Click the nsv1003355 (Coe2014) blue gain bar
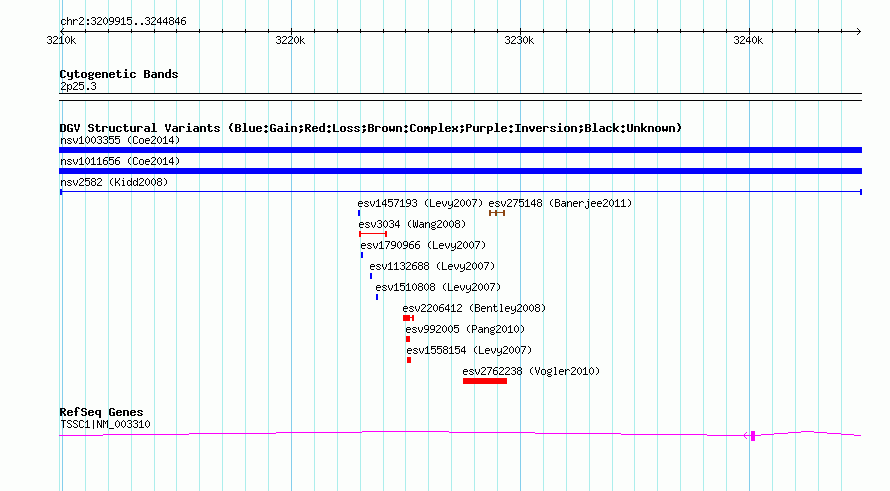This screenshot has height=491, width=890. [460, 150]
